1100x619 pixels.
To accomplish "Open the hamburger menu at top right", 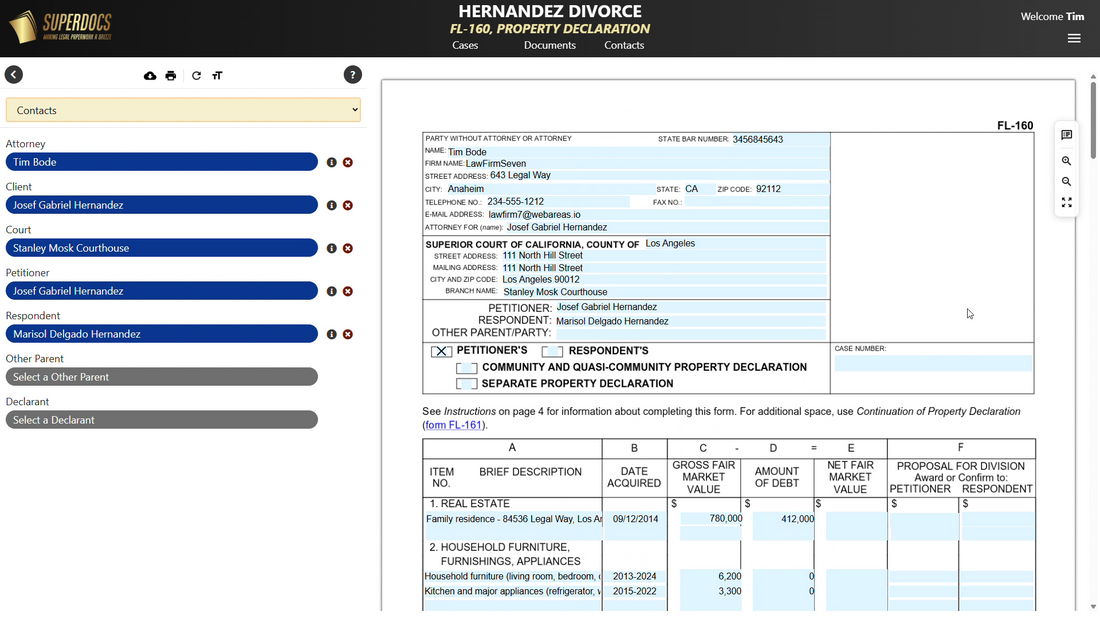I will point(1074,39).
